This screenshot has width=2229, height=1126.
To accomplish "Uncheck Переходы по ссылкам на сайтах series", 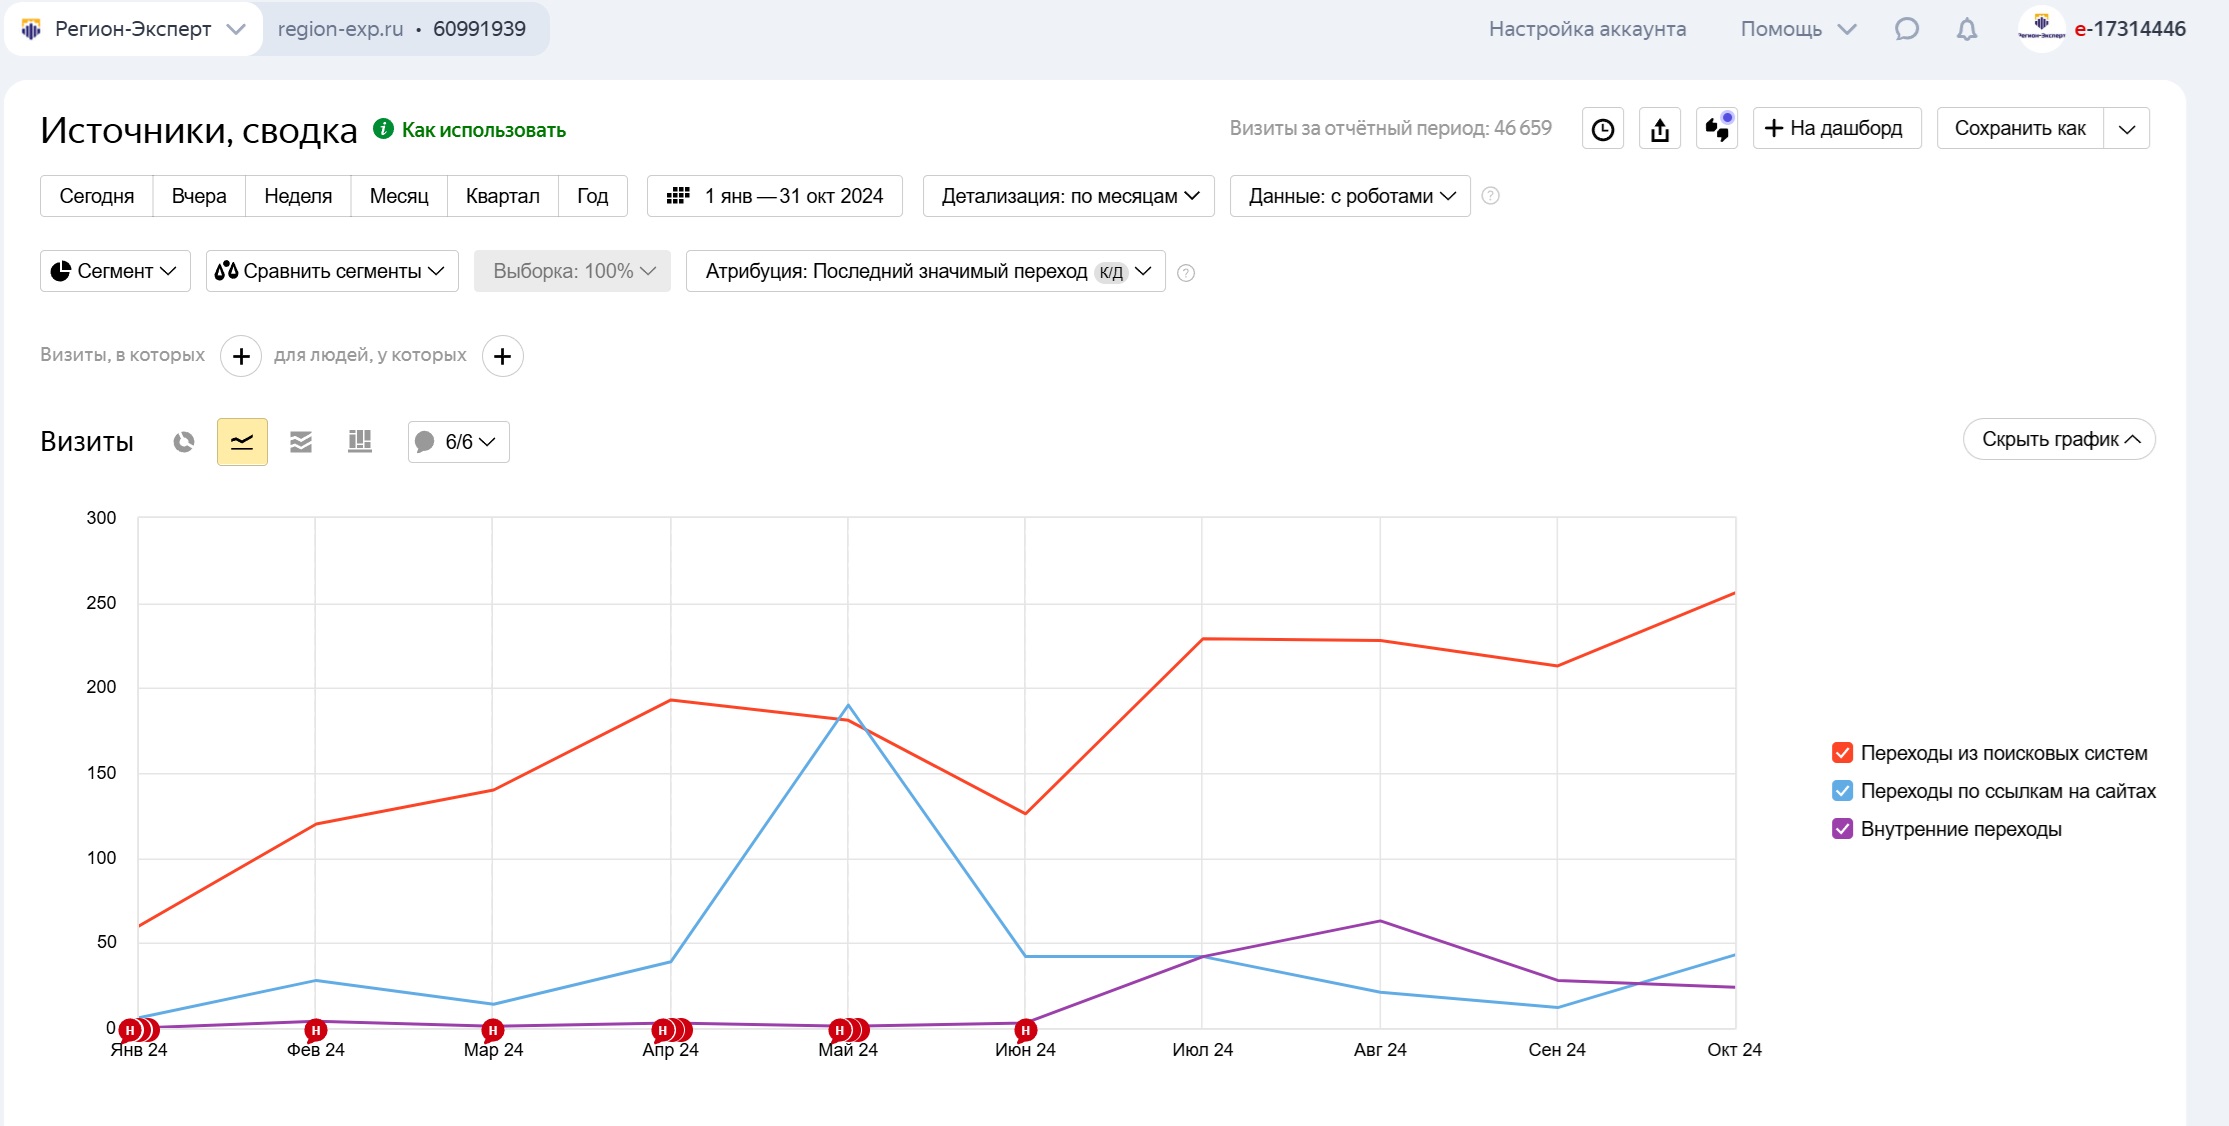I will [1842, 791].
